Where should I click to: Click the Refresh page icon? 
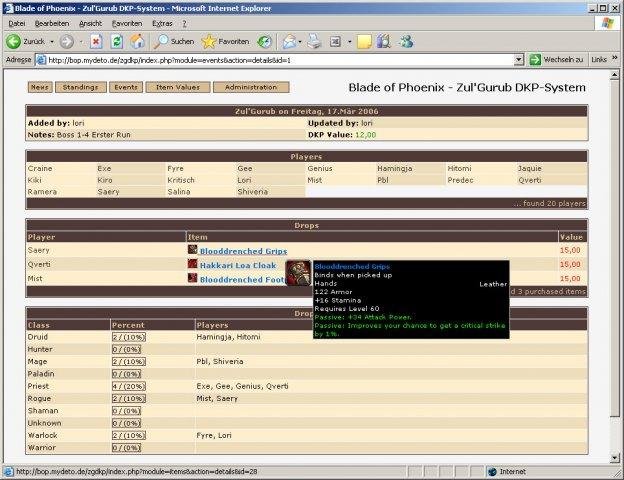click(x=116, y=42)
